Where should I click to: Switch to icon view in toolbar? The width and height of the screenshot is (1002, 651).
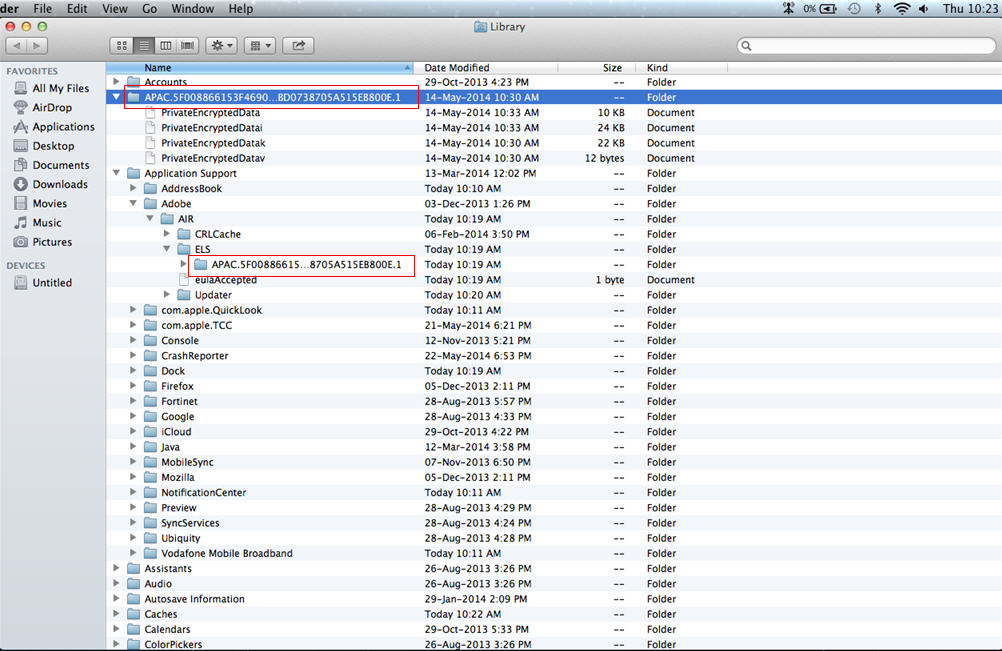122,46
